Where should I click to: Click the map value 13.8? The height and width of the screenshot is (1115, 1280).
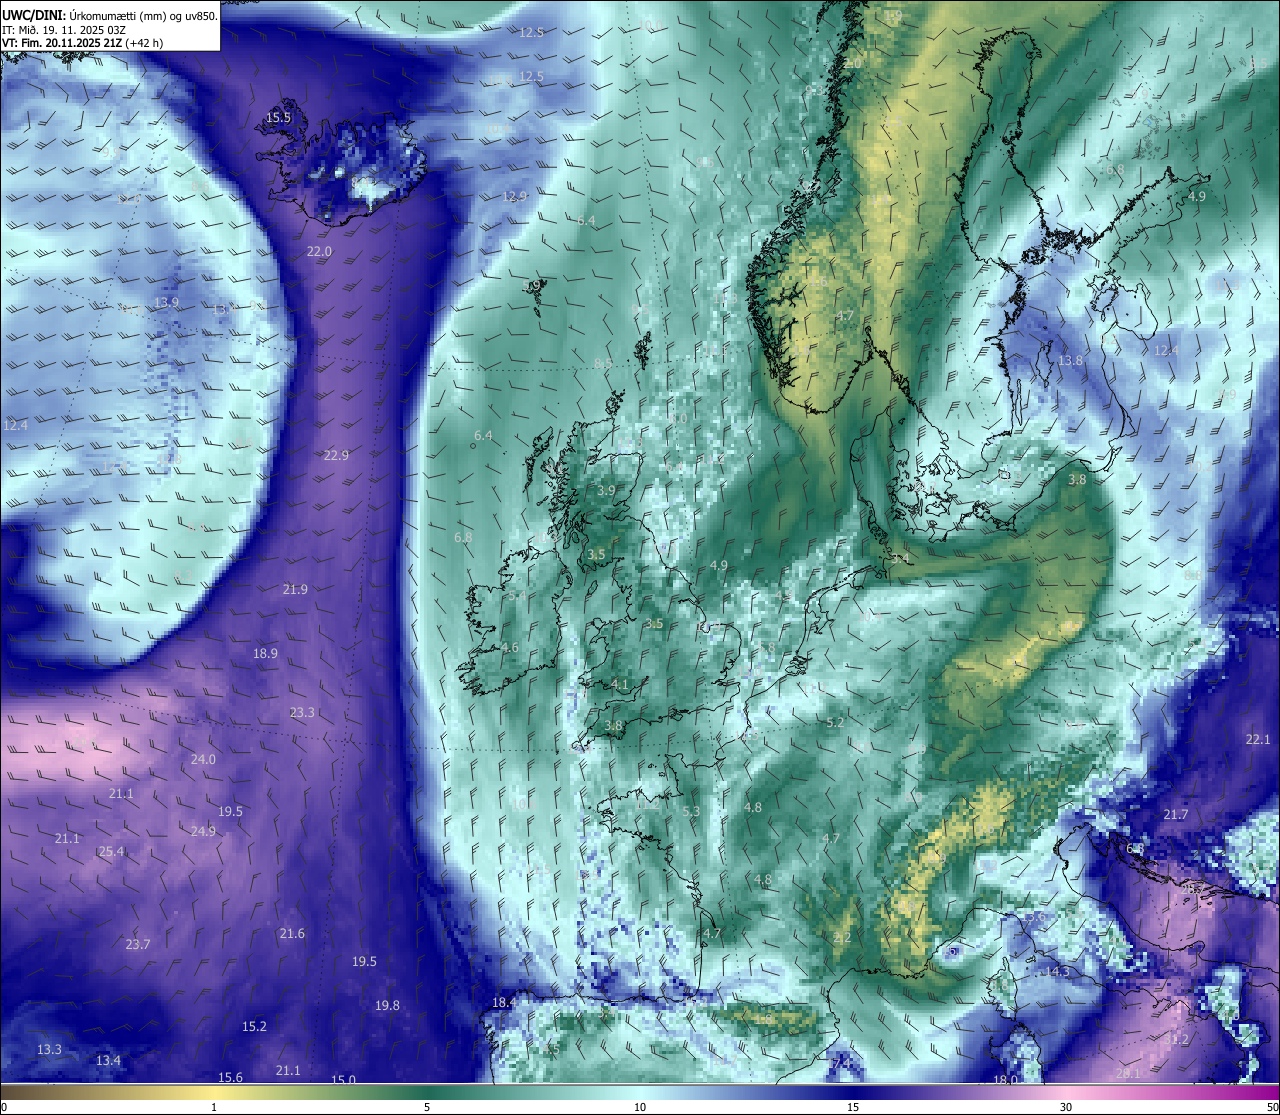tap(1070, 361)
